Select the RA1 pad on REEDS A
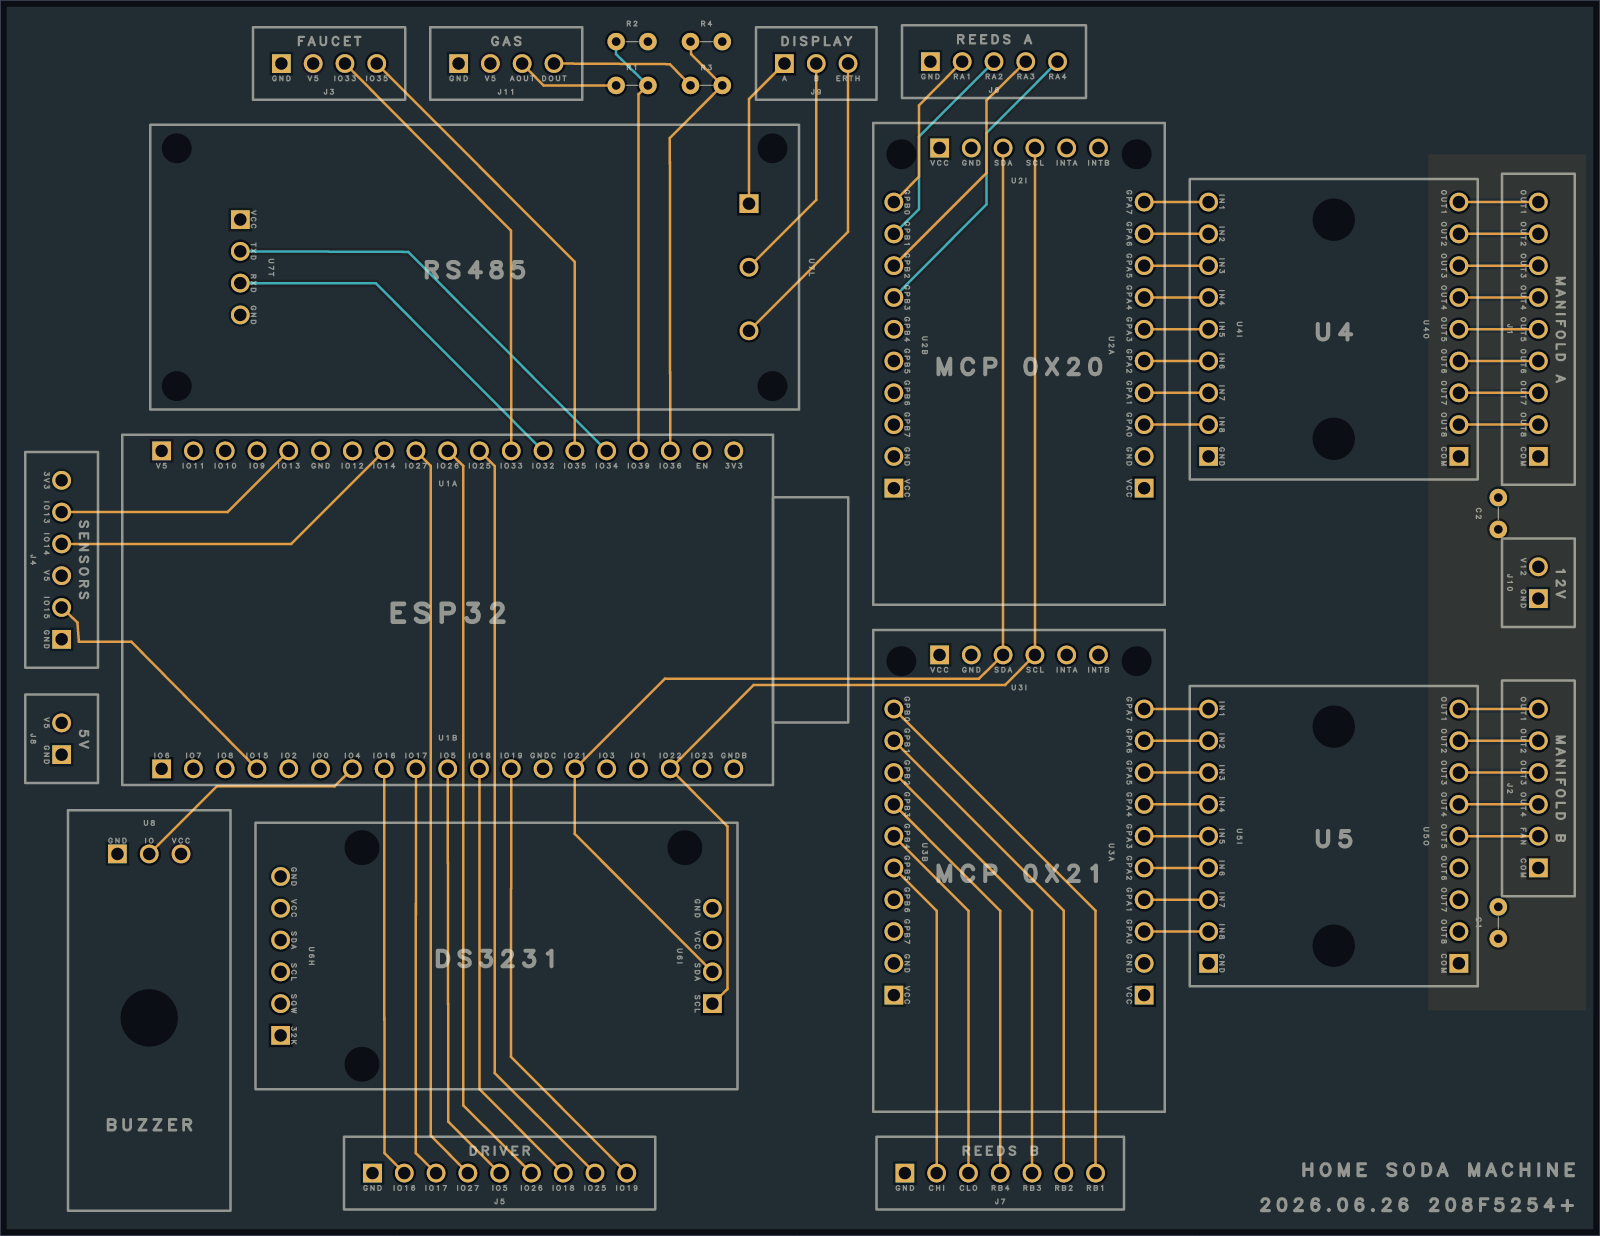This screenshot has height=1236, width=1600. [x=962, y=61]
